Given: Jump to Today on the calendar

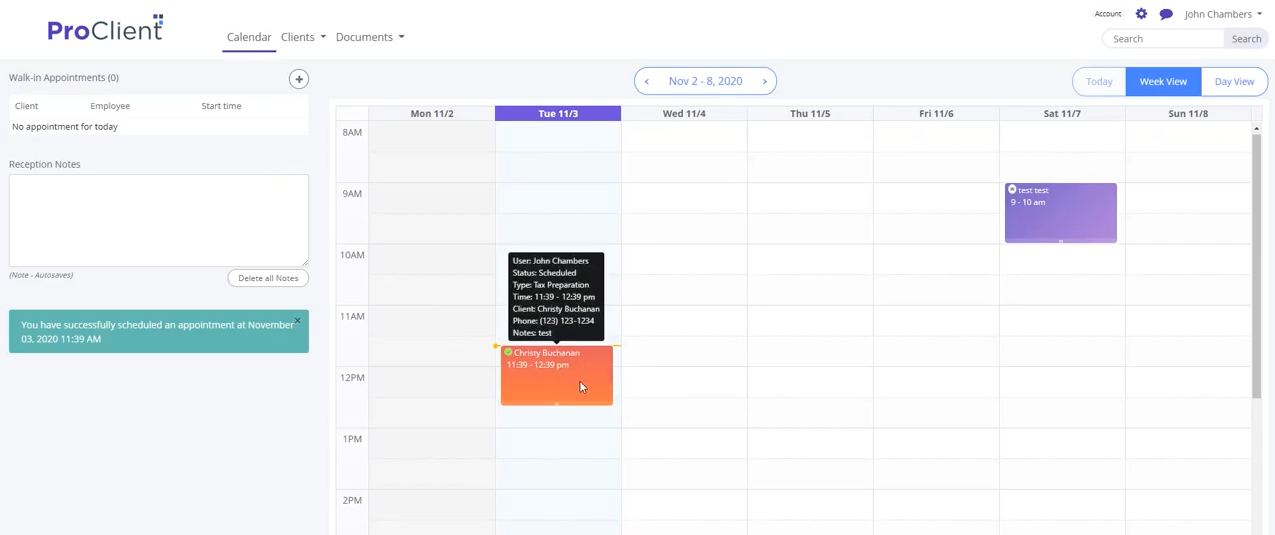Looking at the screenshot, I should click(1099, 82).
